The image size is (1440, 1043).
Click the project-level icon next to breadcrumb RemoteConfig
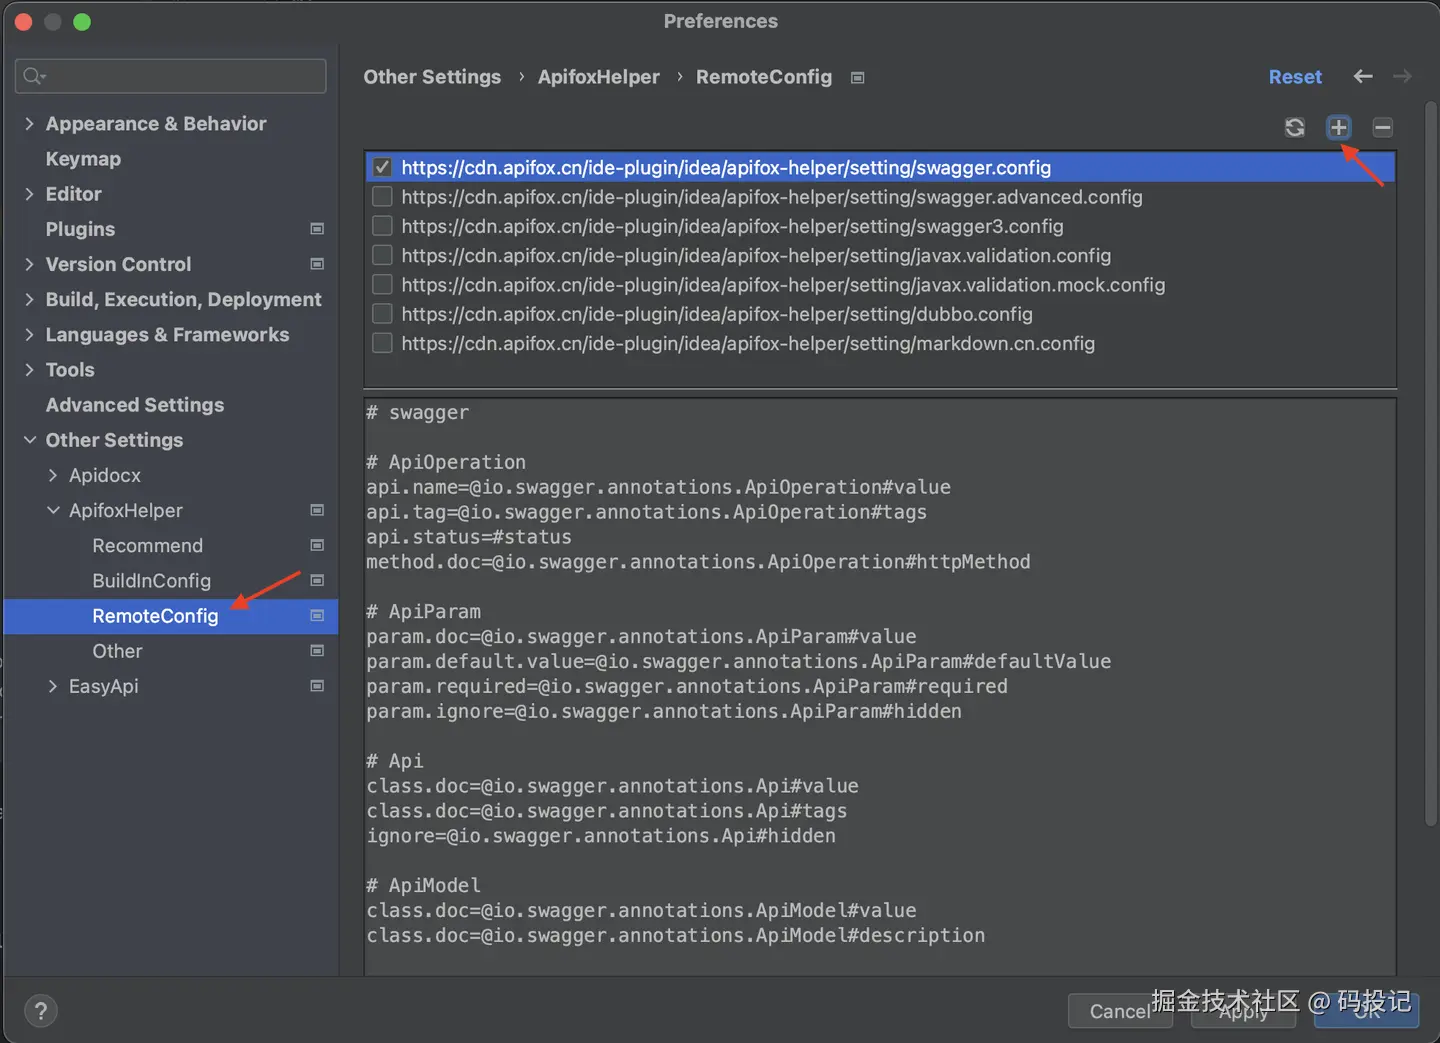857,77
